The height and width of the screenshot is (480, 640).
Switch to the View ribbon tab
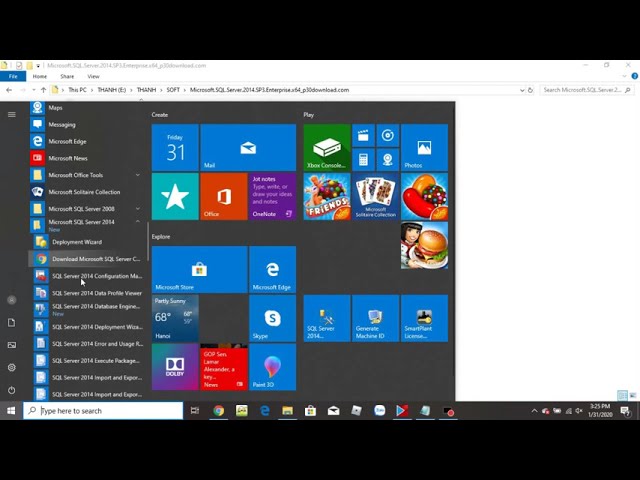pos(93,76)
